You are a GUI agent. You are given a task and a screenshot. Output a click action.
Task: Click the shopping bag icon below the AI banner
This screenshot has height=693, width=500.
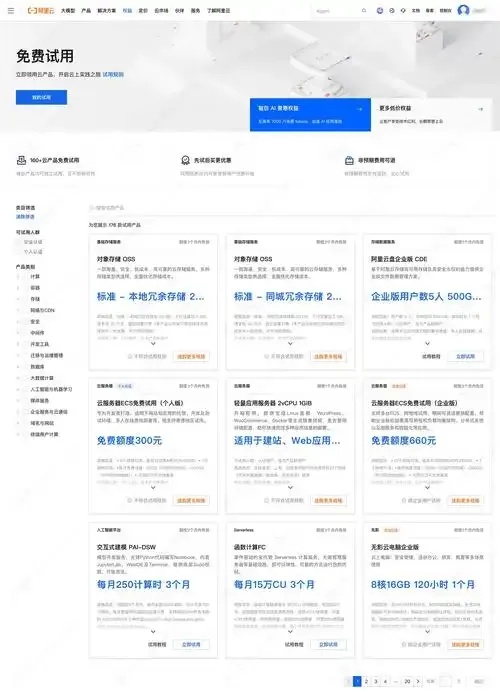[x=349, y=160]
